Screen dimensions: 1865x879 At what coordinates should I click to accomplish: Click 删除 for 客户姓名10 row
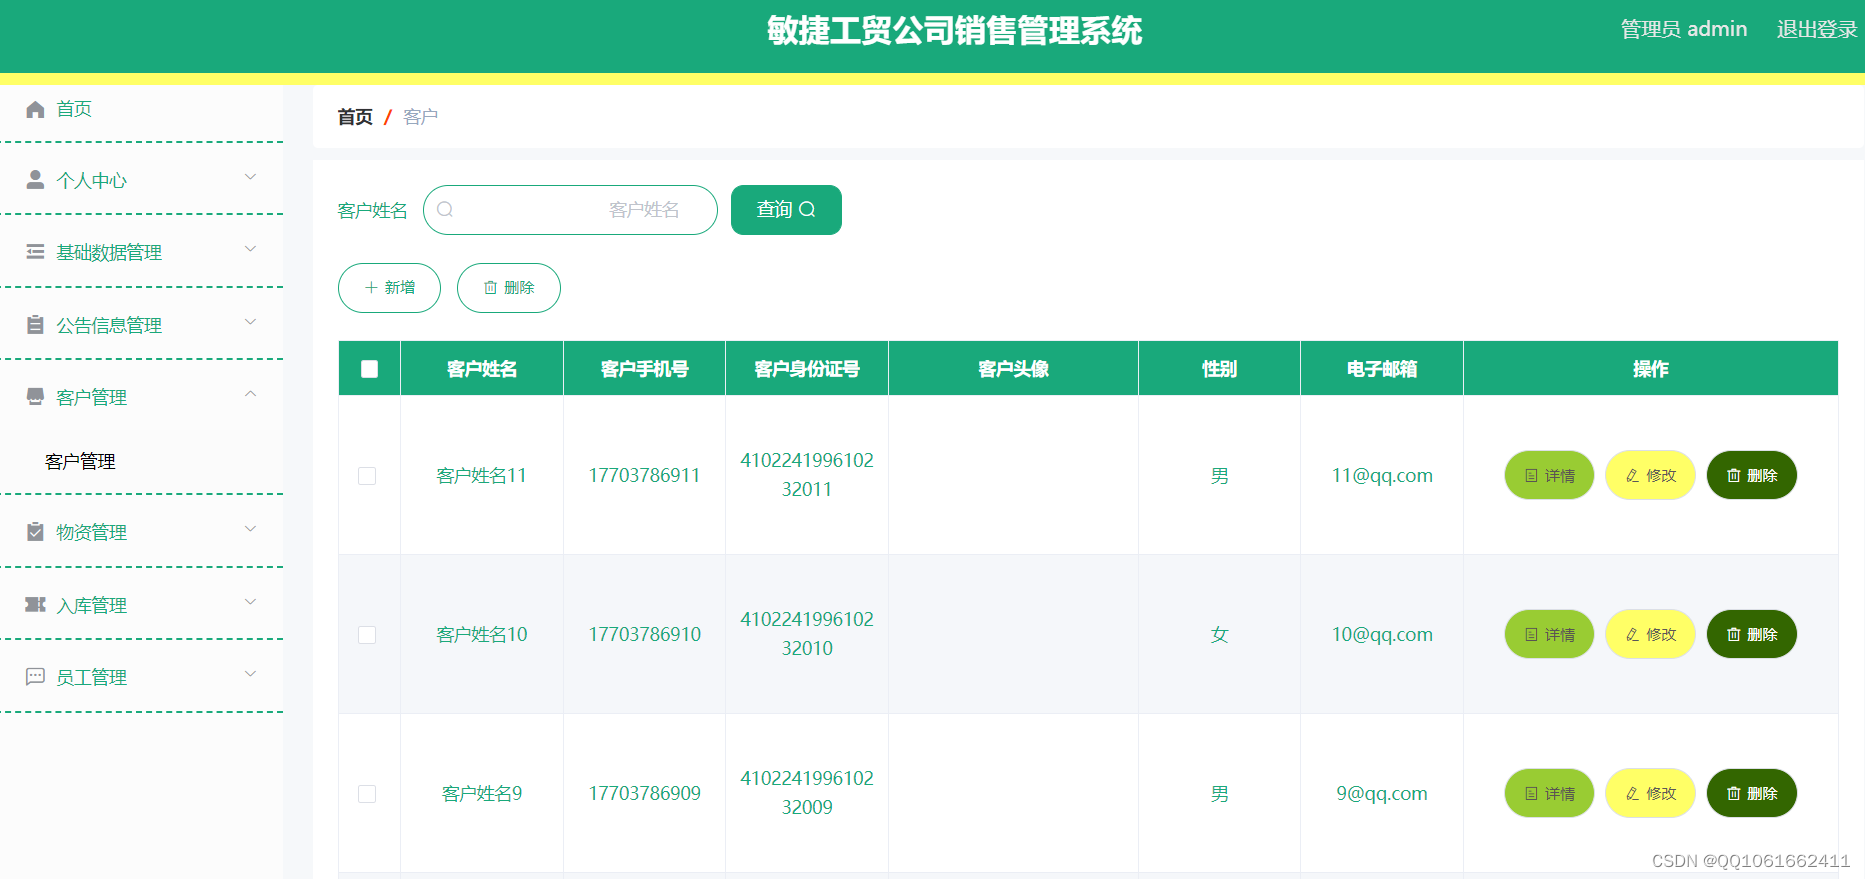[1751, 634]
